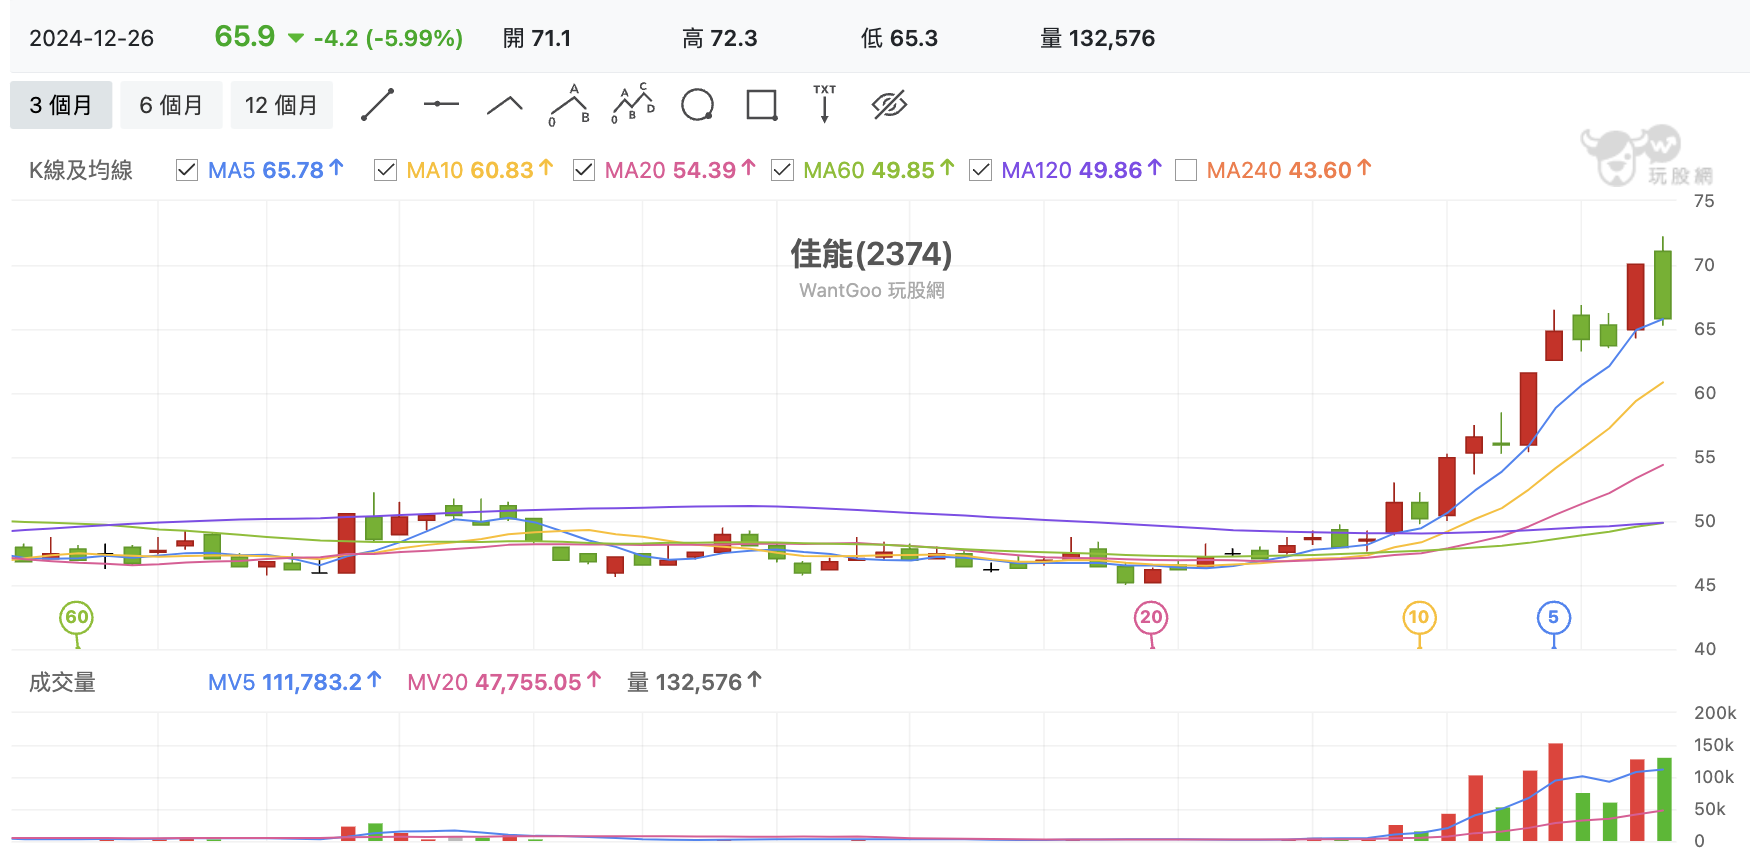Click the last green candlestick near 70

click(x=1663, y=284)
